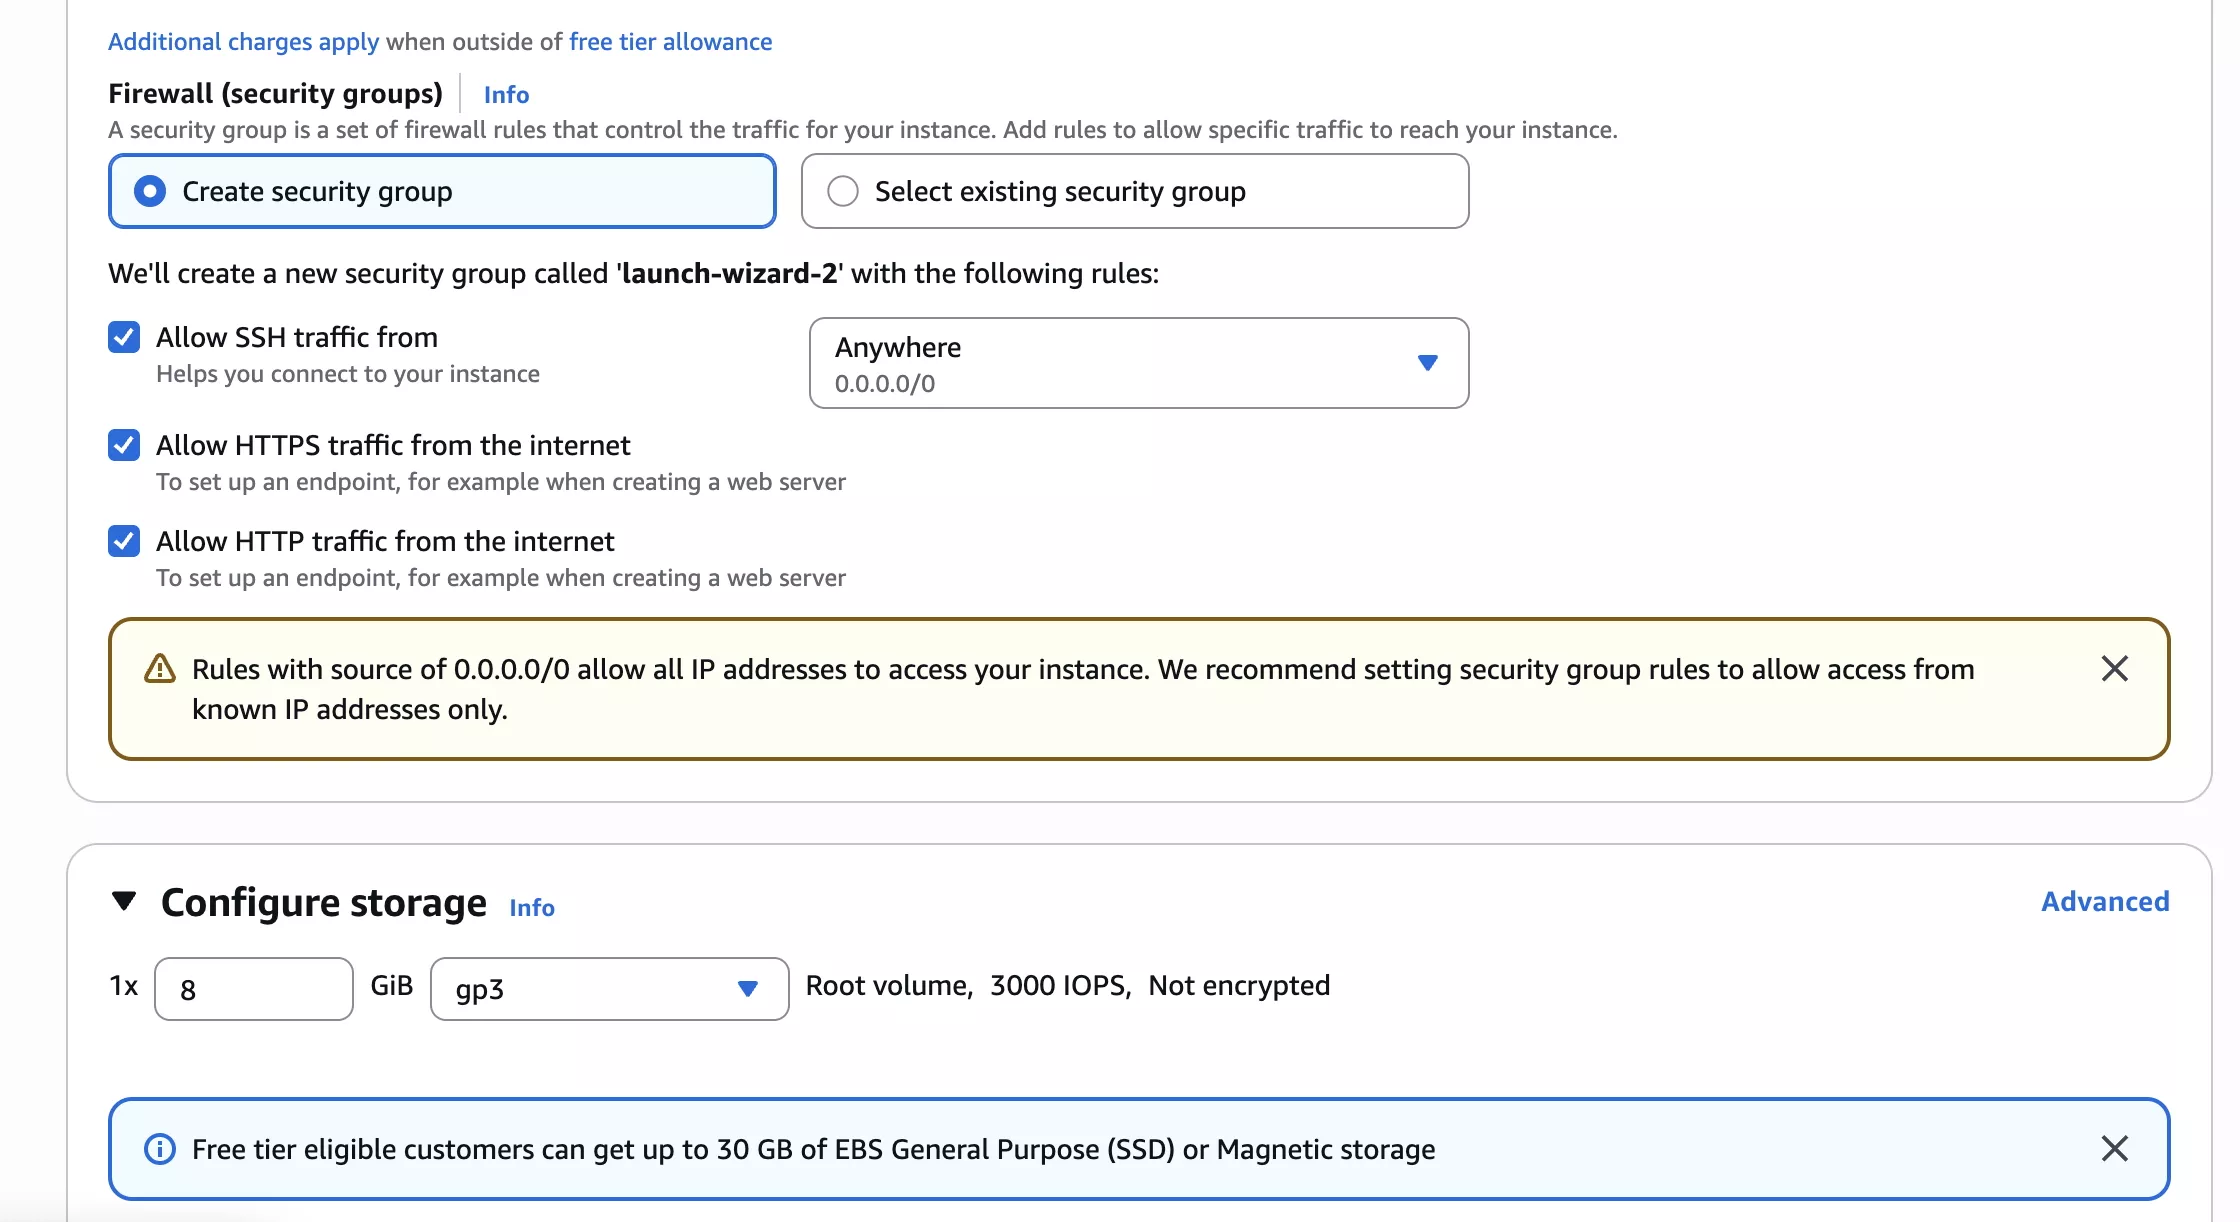Click the SSH source dropdown arrow
The image size is (2240, 1222).
tap(1427, 363)
